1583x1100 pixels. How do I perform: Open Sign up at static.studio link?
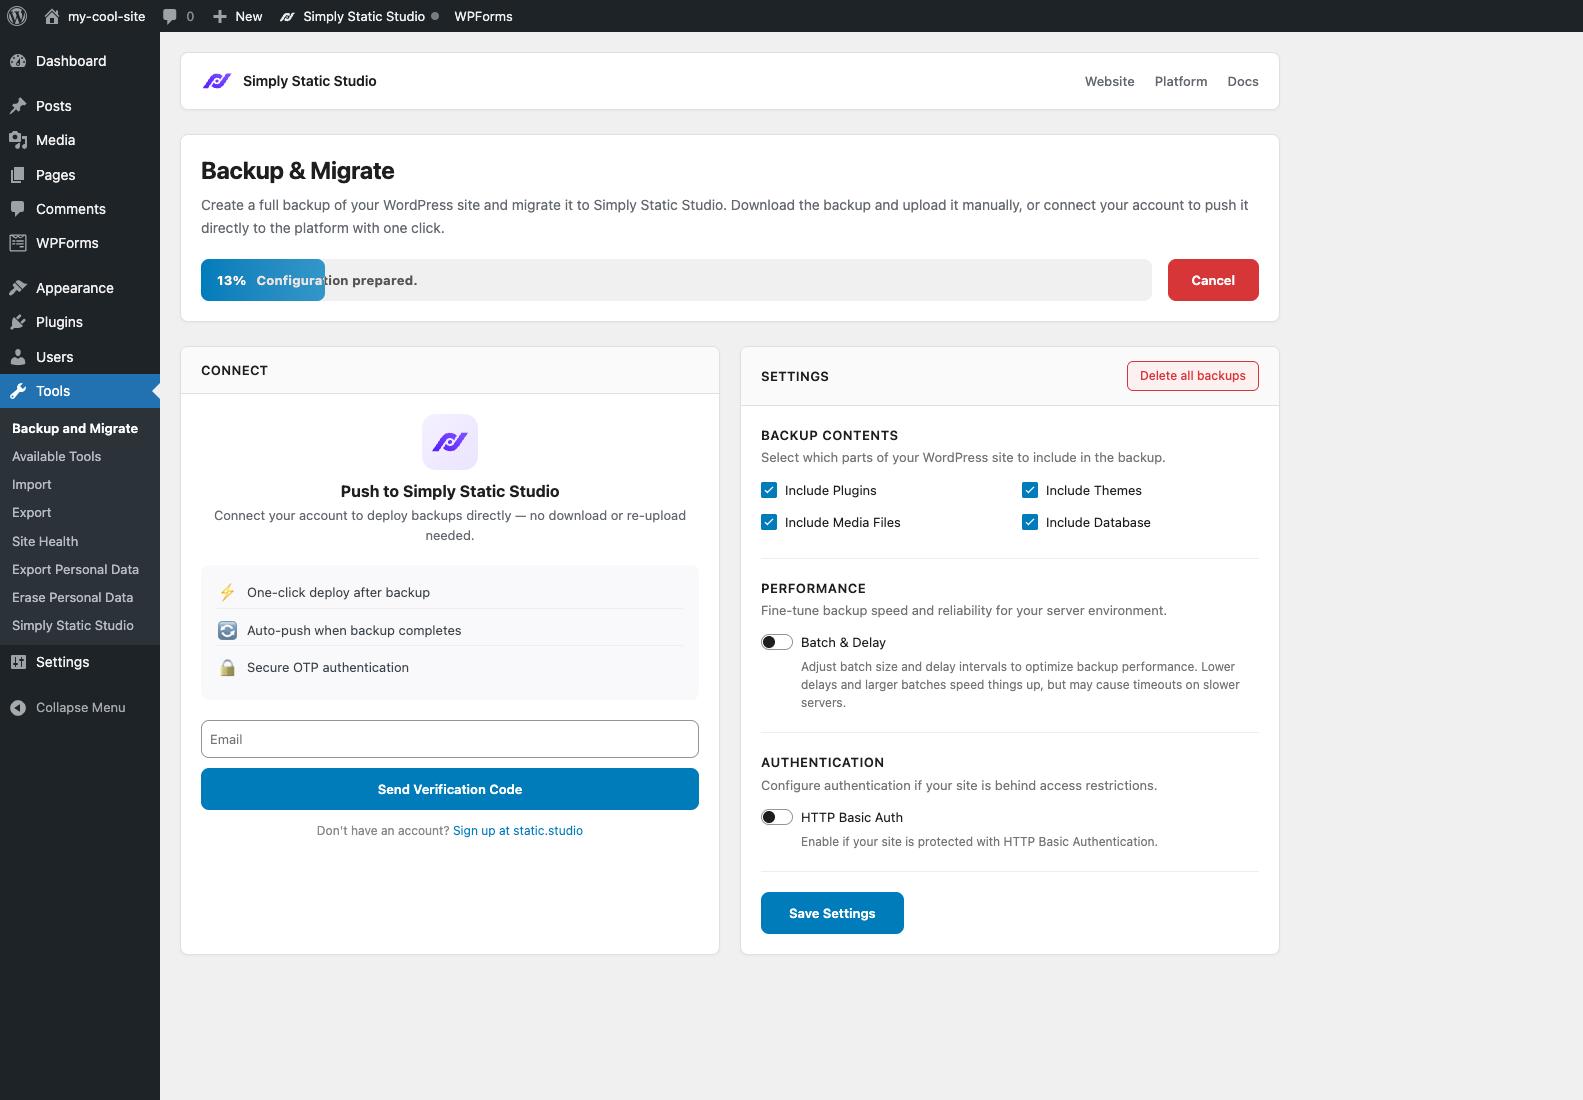pos(518,830)
